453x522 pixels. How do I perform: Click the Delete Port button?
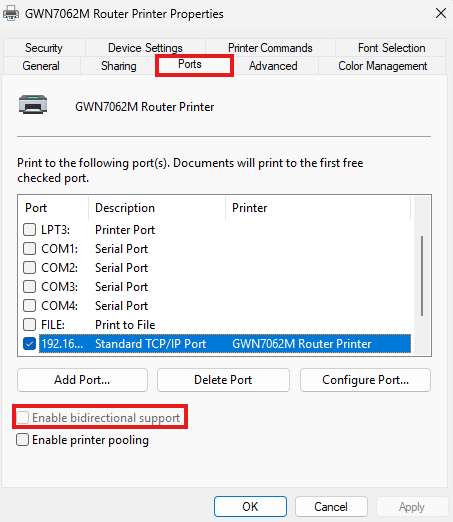coord(223,380)
